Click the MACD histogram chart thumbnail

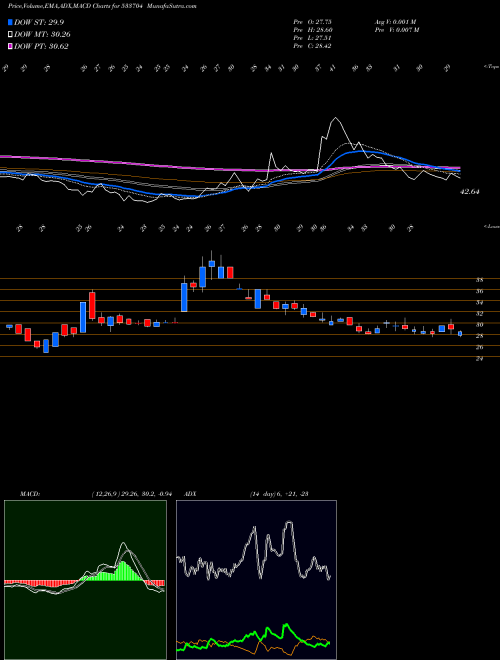[85, 580]
